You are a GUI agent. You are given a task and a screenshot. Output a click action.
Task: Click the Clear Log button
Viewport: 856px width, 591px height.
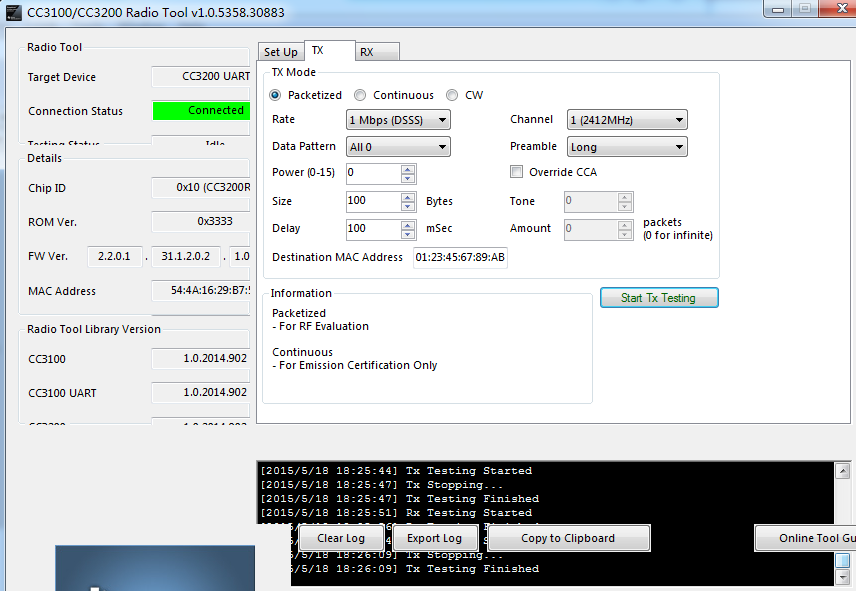(x=341, y=538)
